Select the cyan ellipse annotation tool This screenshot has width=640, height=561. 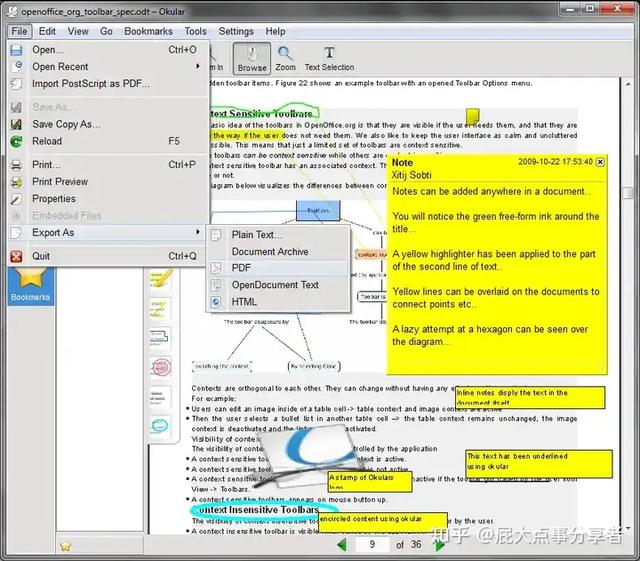pos(160,426)
